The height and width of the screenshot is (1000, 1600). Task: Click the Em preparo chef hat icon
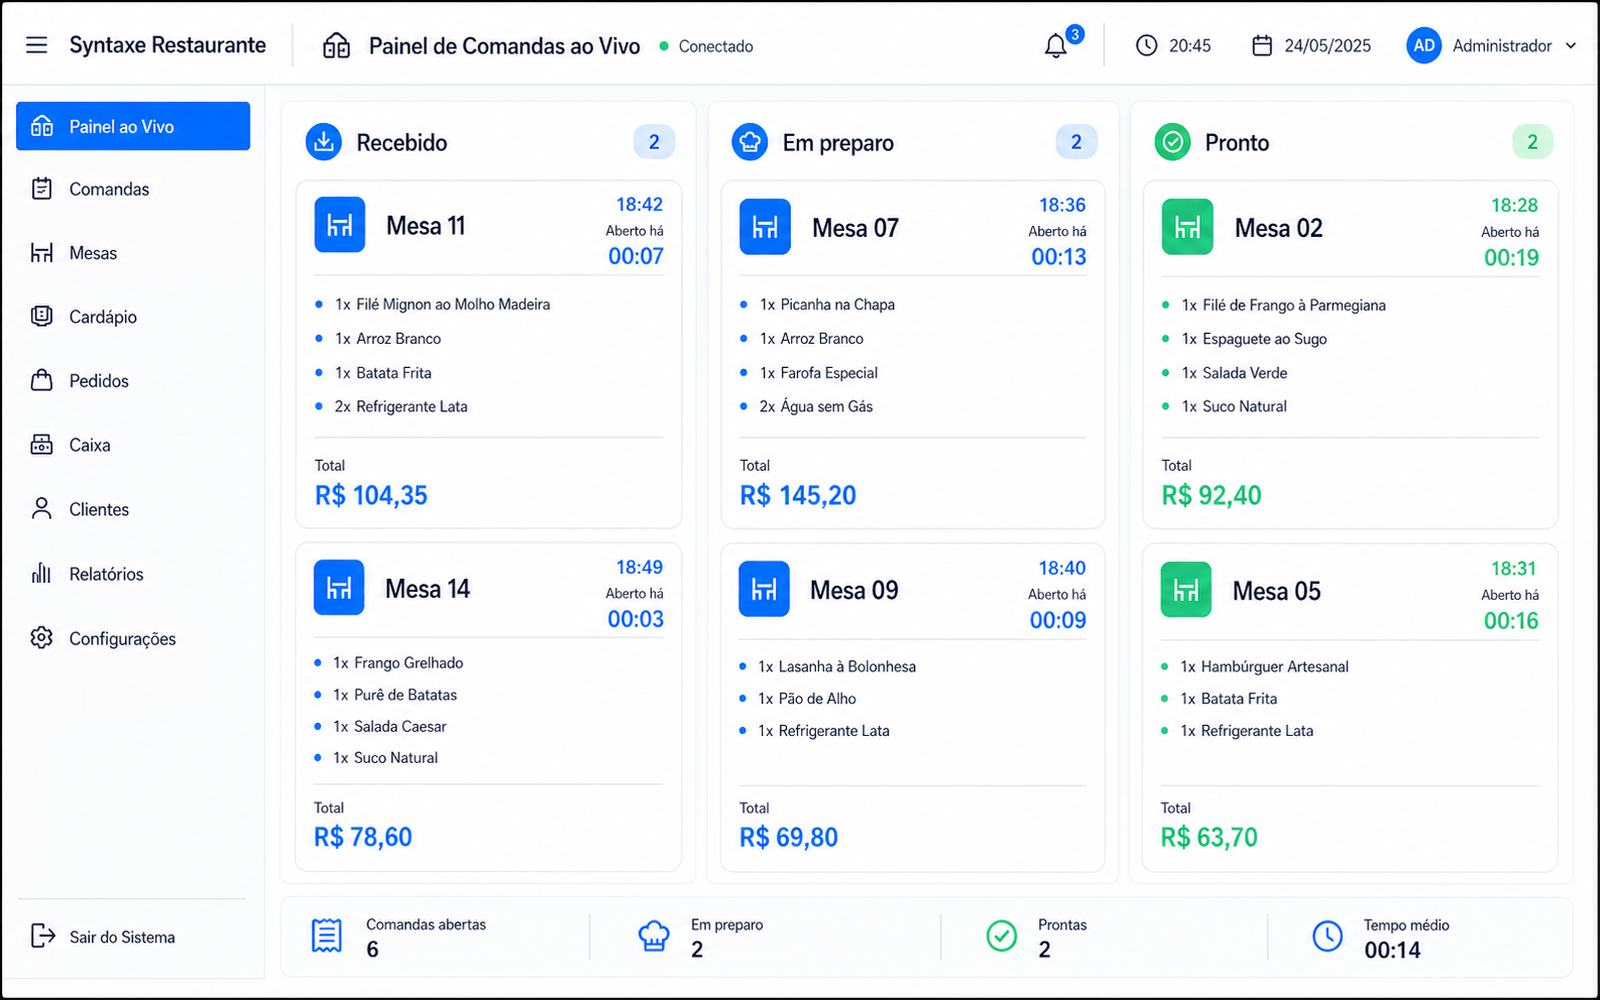(x=750, y=142)
